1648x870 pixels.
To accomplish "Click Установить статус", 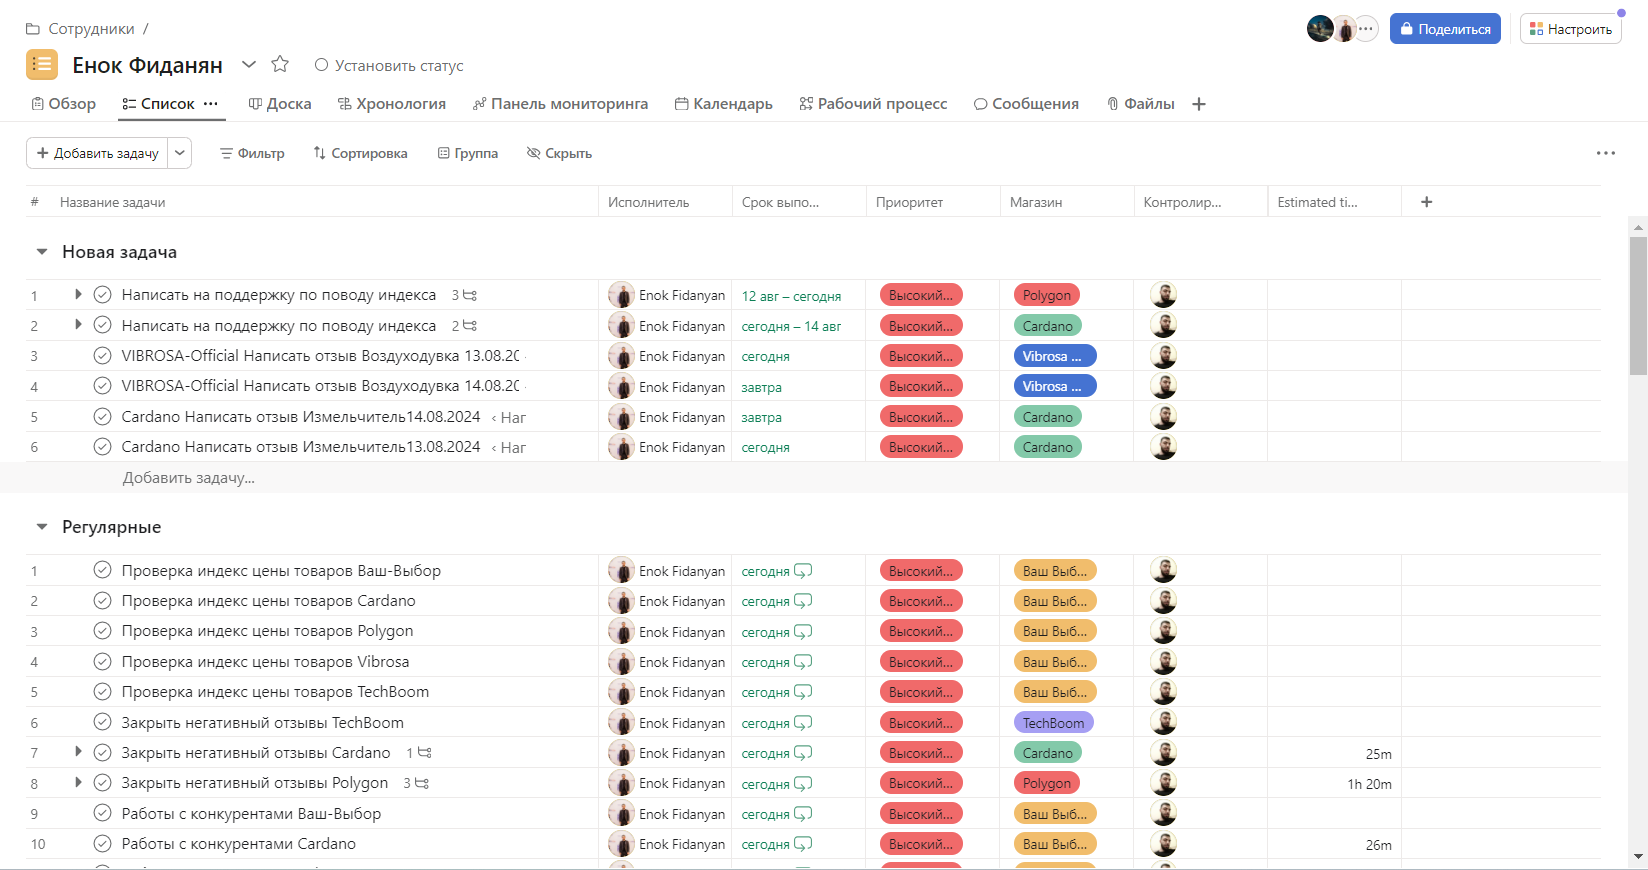I will click(389, 65).
